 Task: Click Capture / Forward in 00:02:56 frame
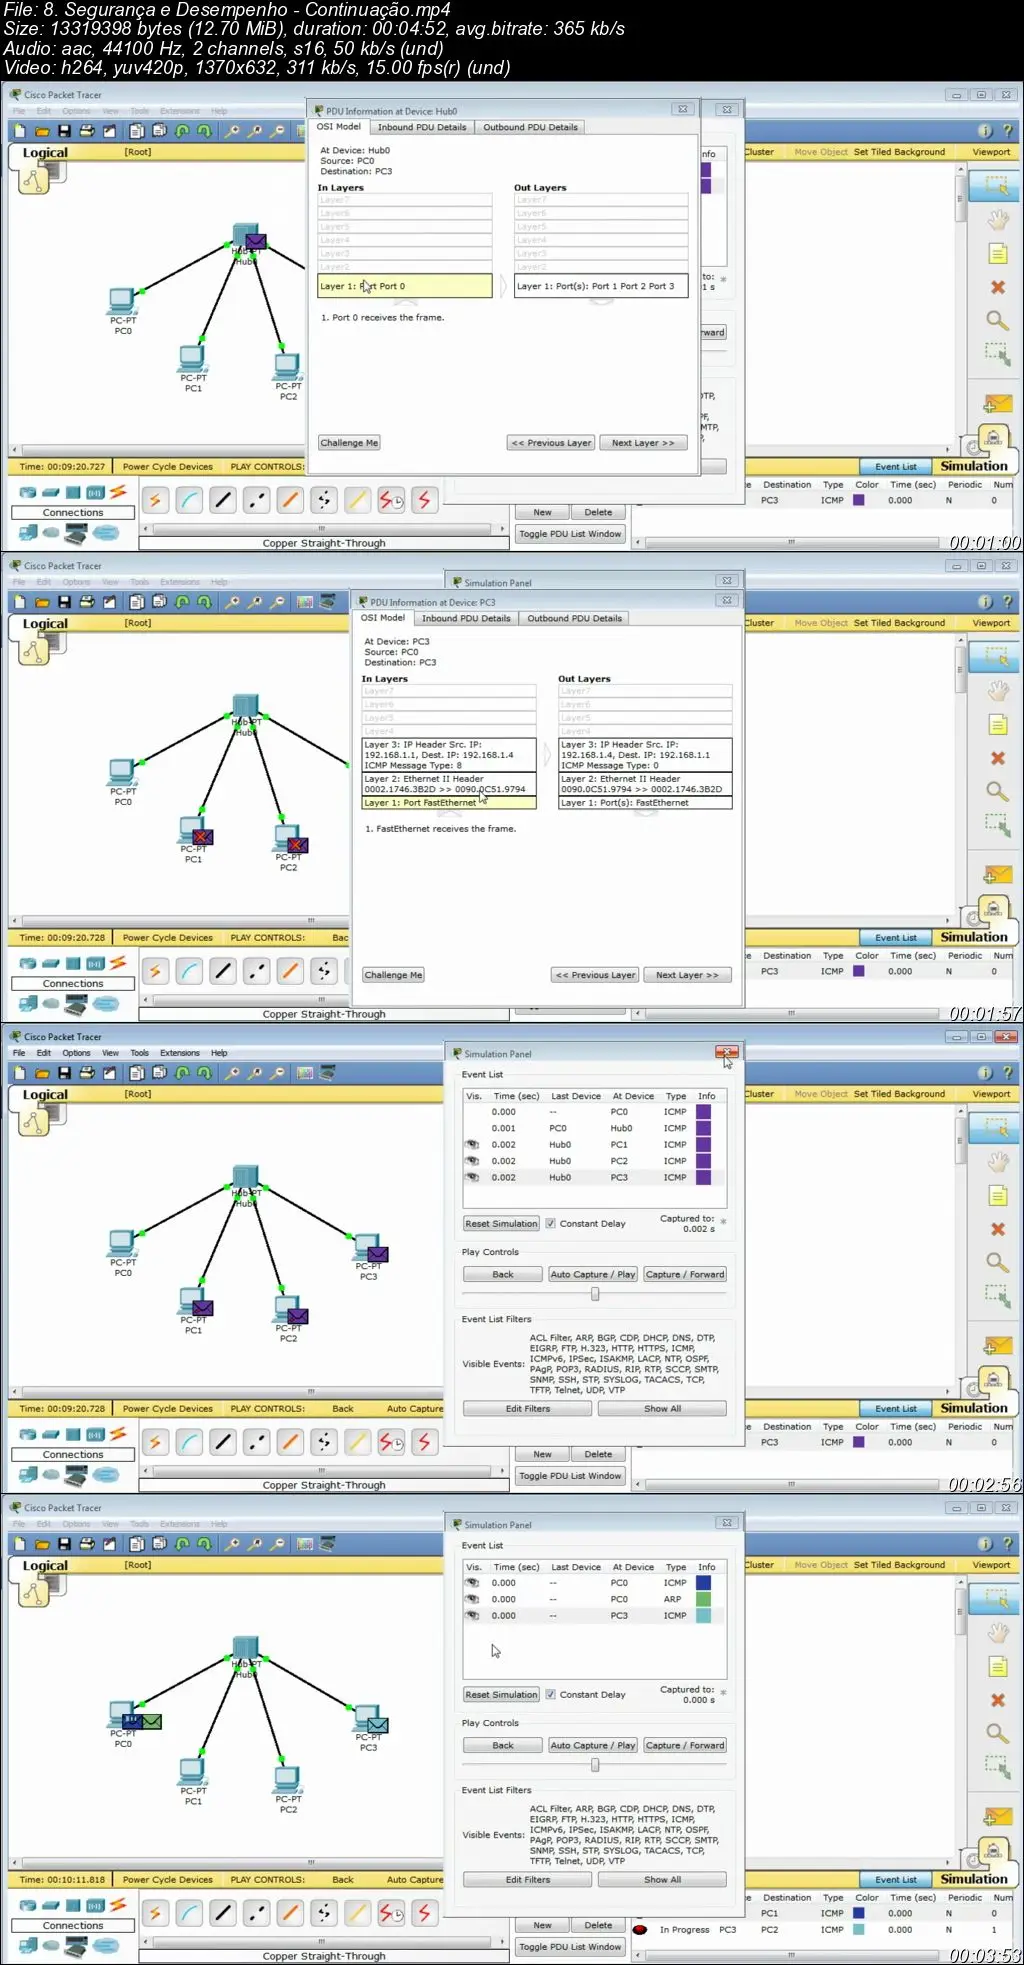point(684,1274)
